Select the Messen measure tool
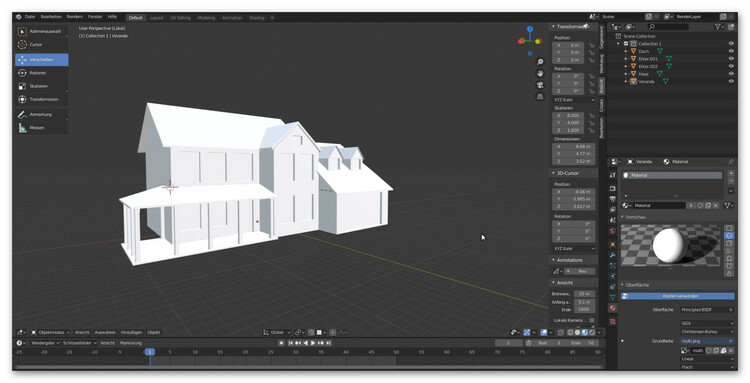The width and height of the screenshot is (750, 383). click(x=42, y=128)
